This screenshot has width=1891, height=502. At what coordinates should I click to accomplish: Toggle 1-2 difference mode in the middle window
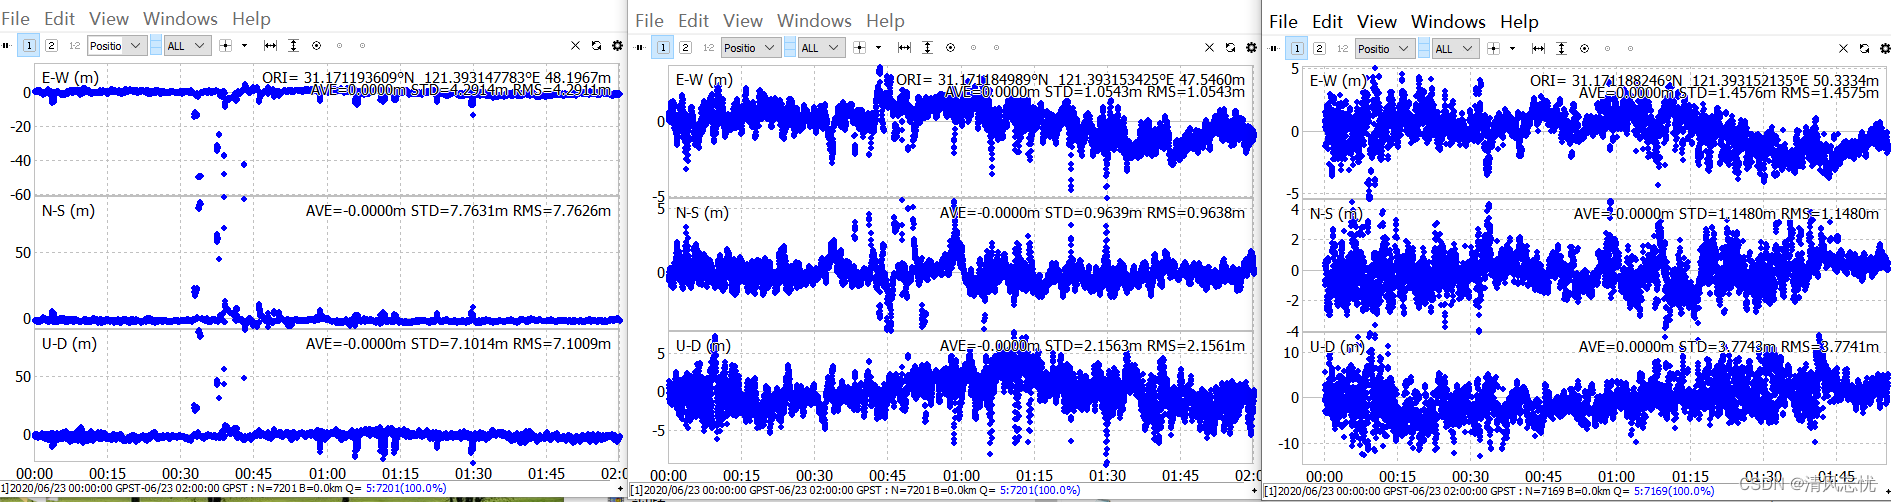[708, 47]
